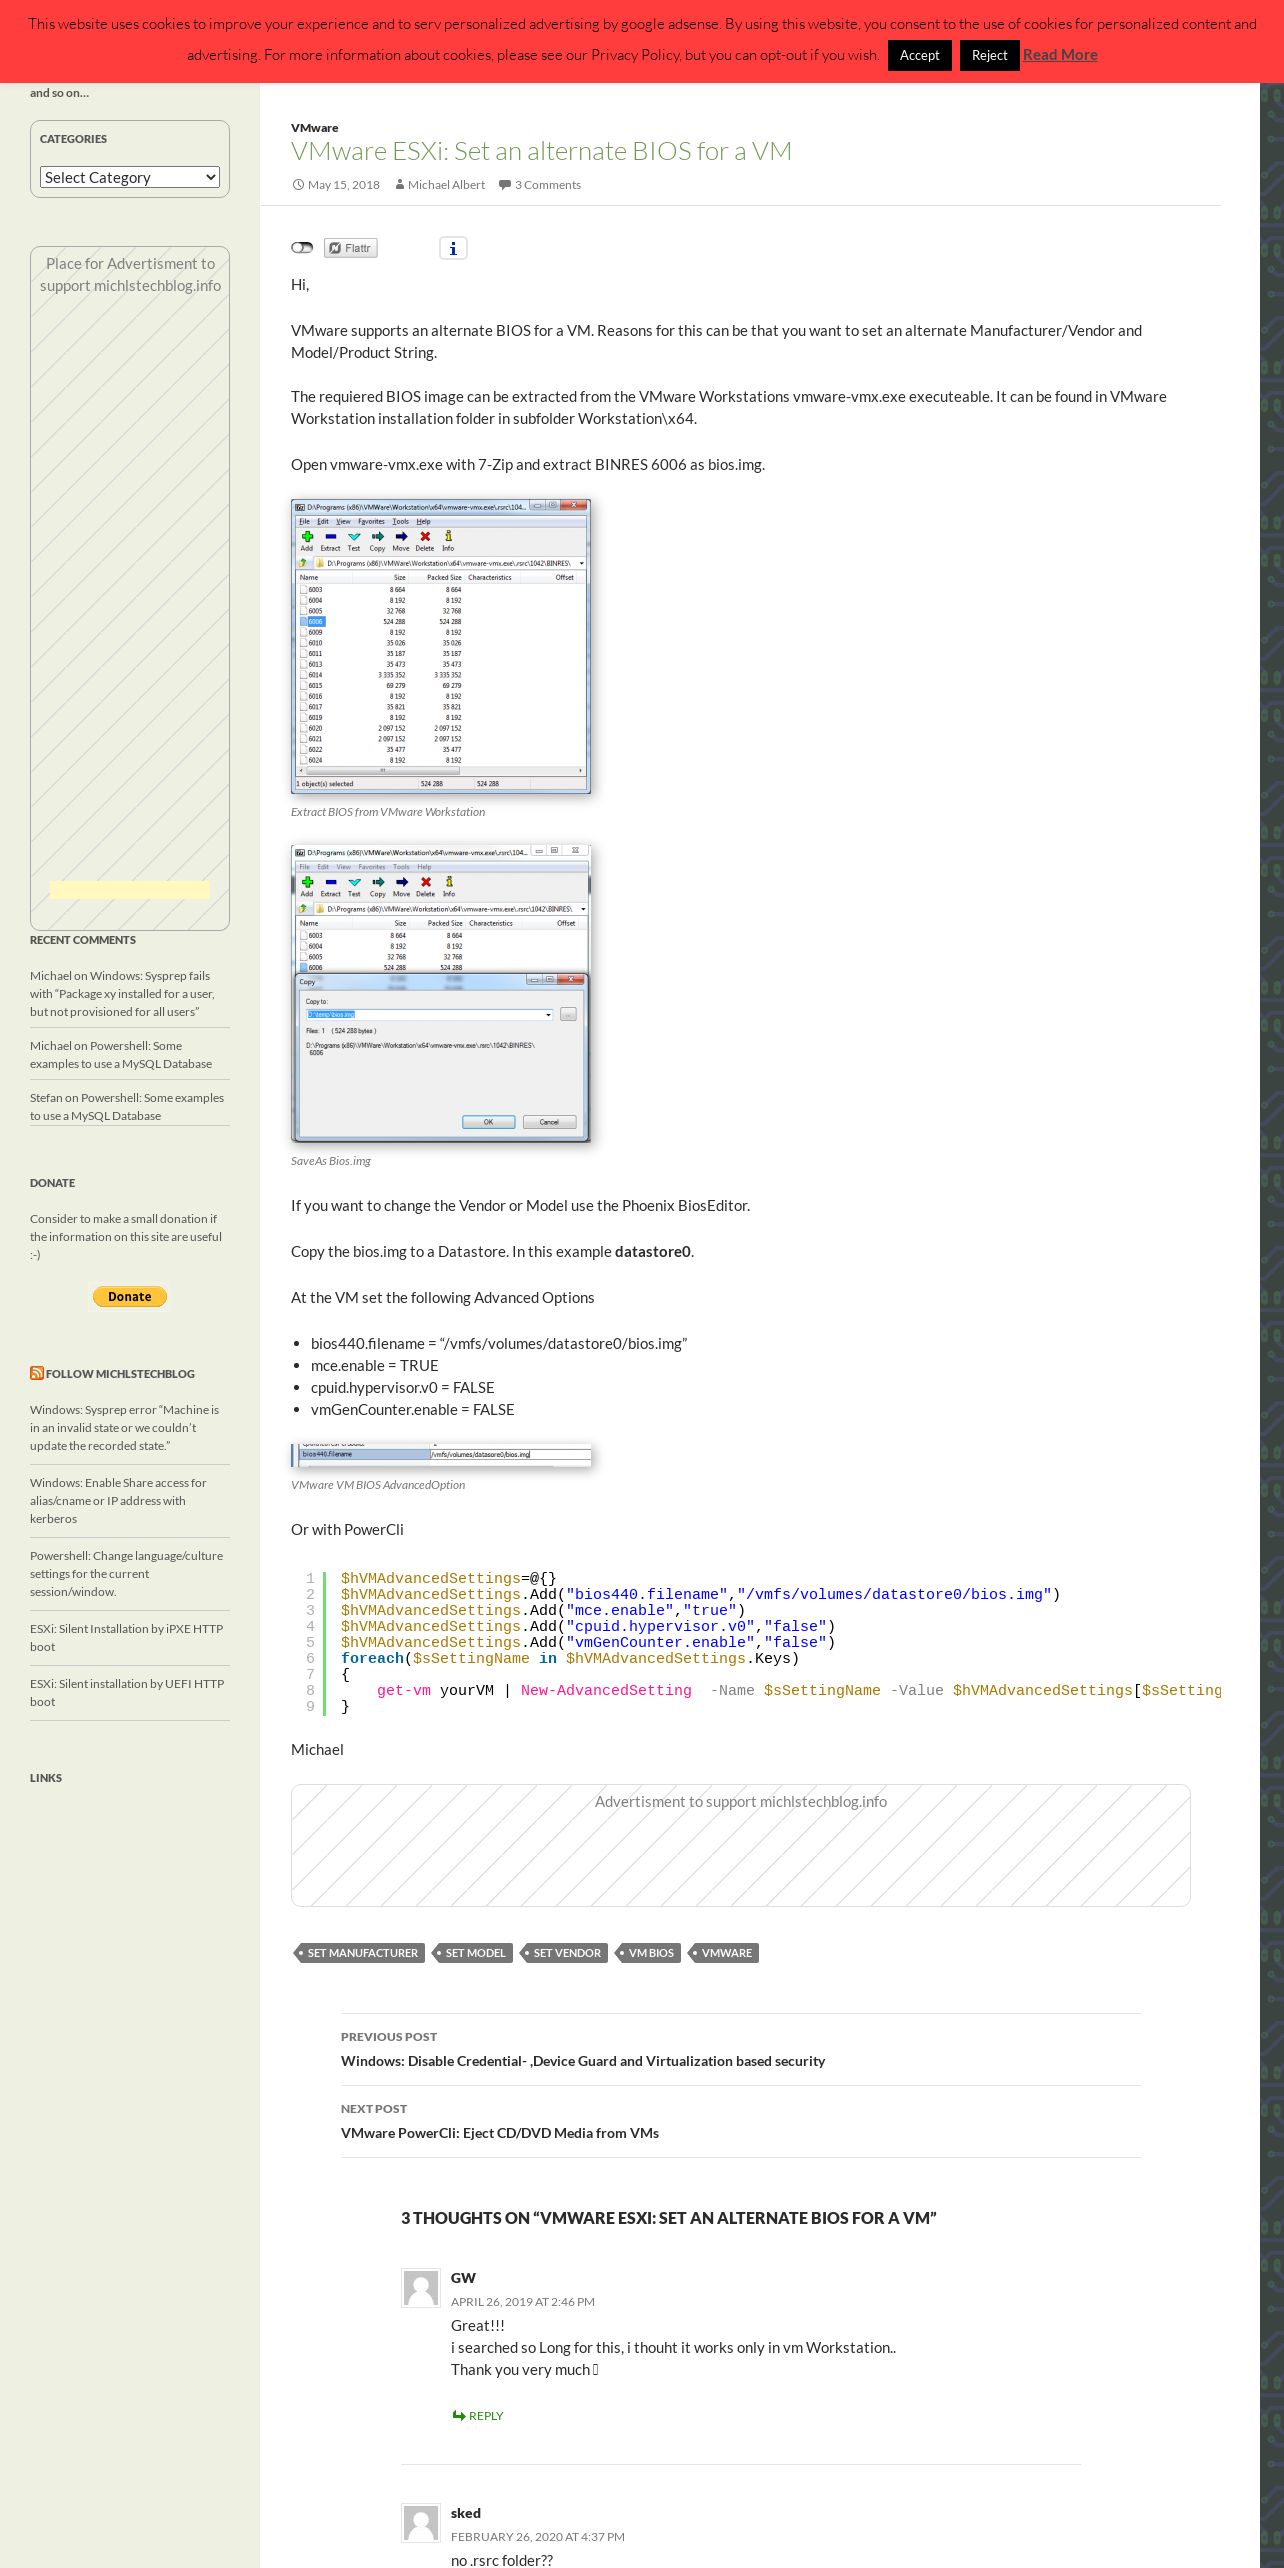Select the SET MANUFACTURER tag
The width and height of the screenshot is (1284, 2568).
coord(361,1953)
